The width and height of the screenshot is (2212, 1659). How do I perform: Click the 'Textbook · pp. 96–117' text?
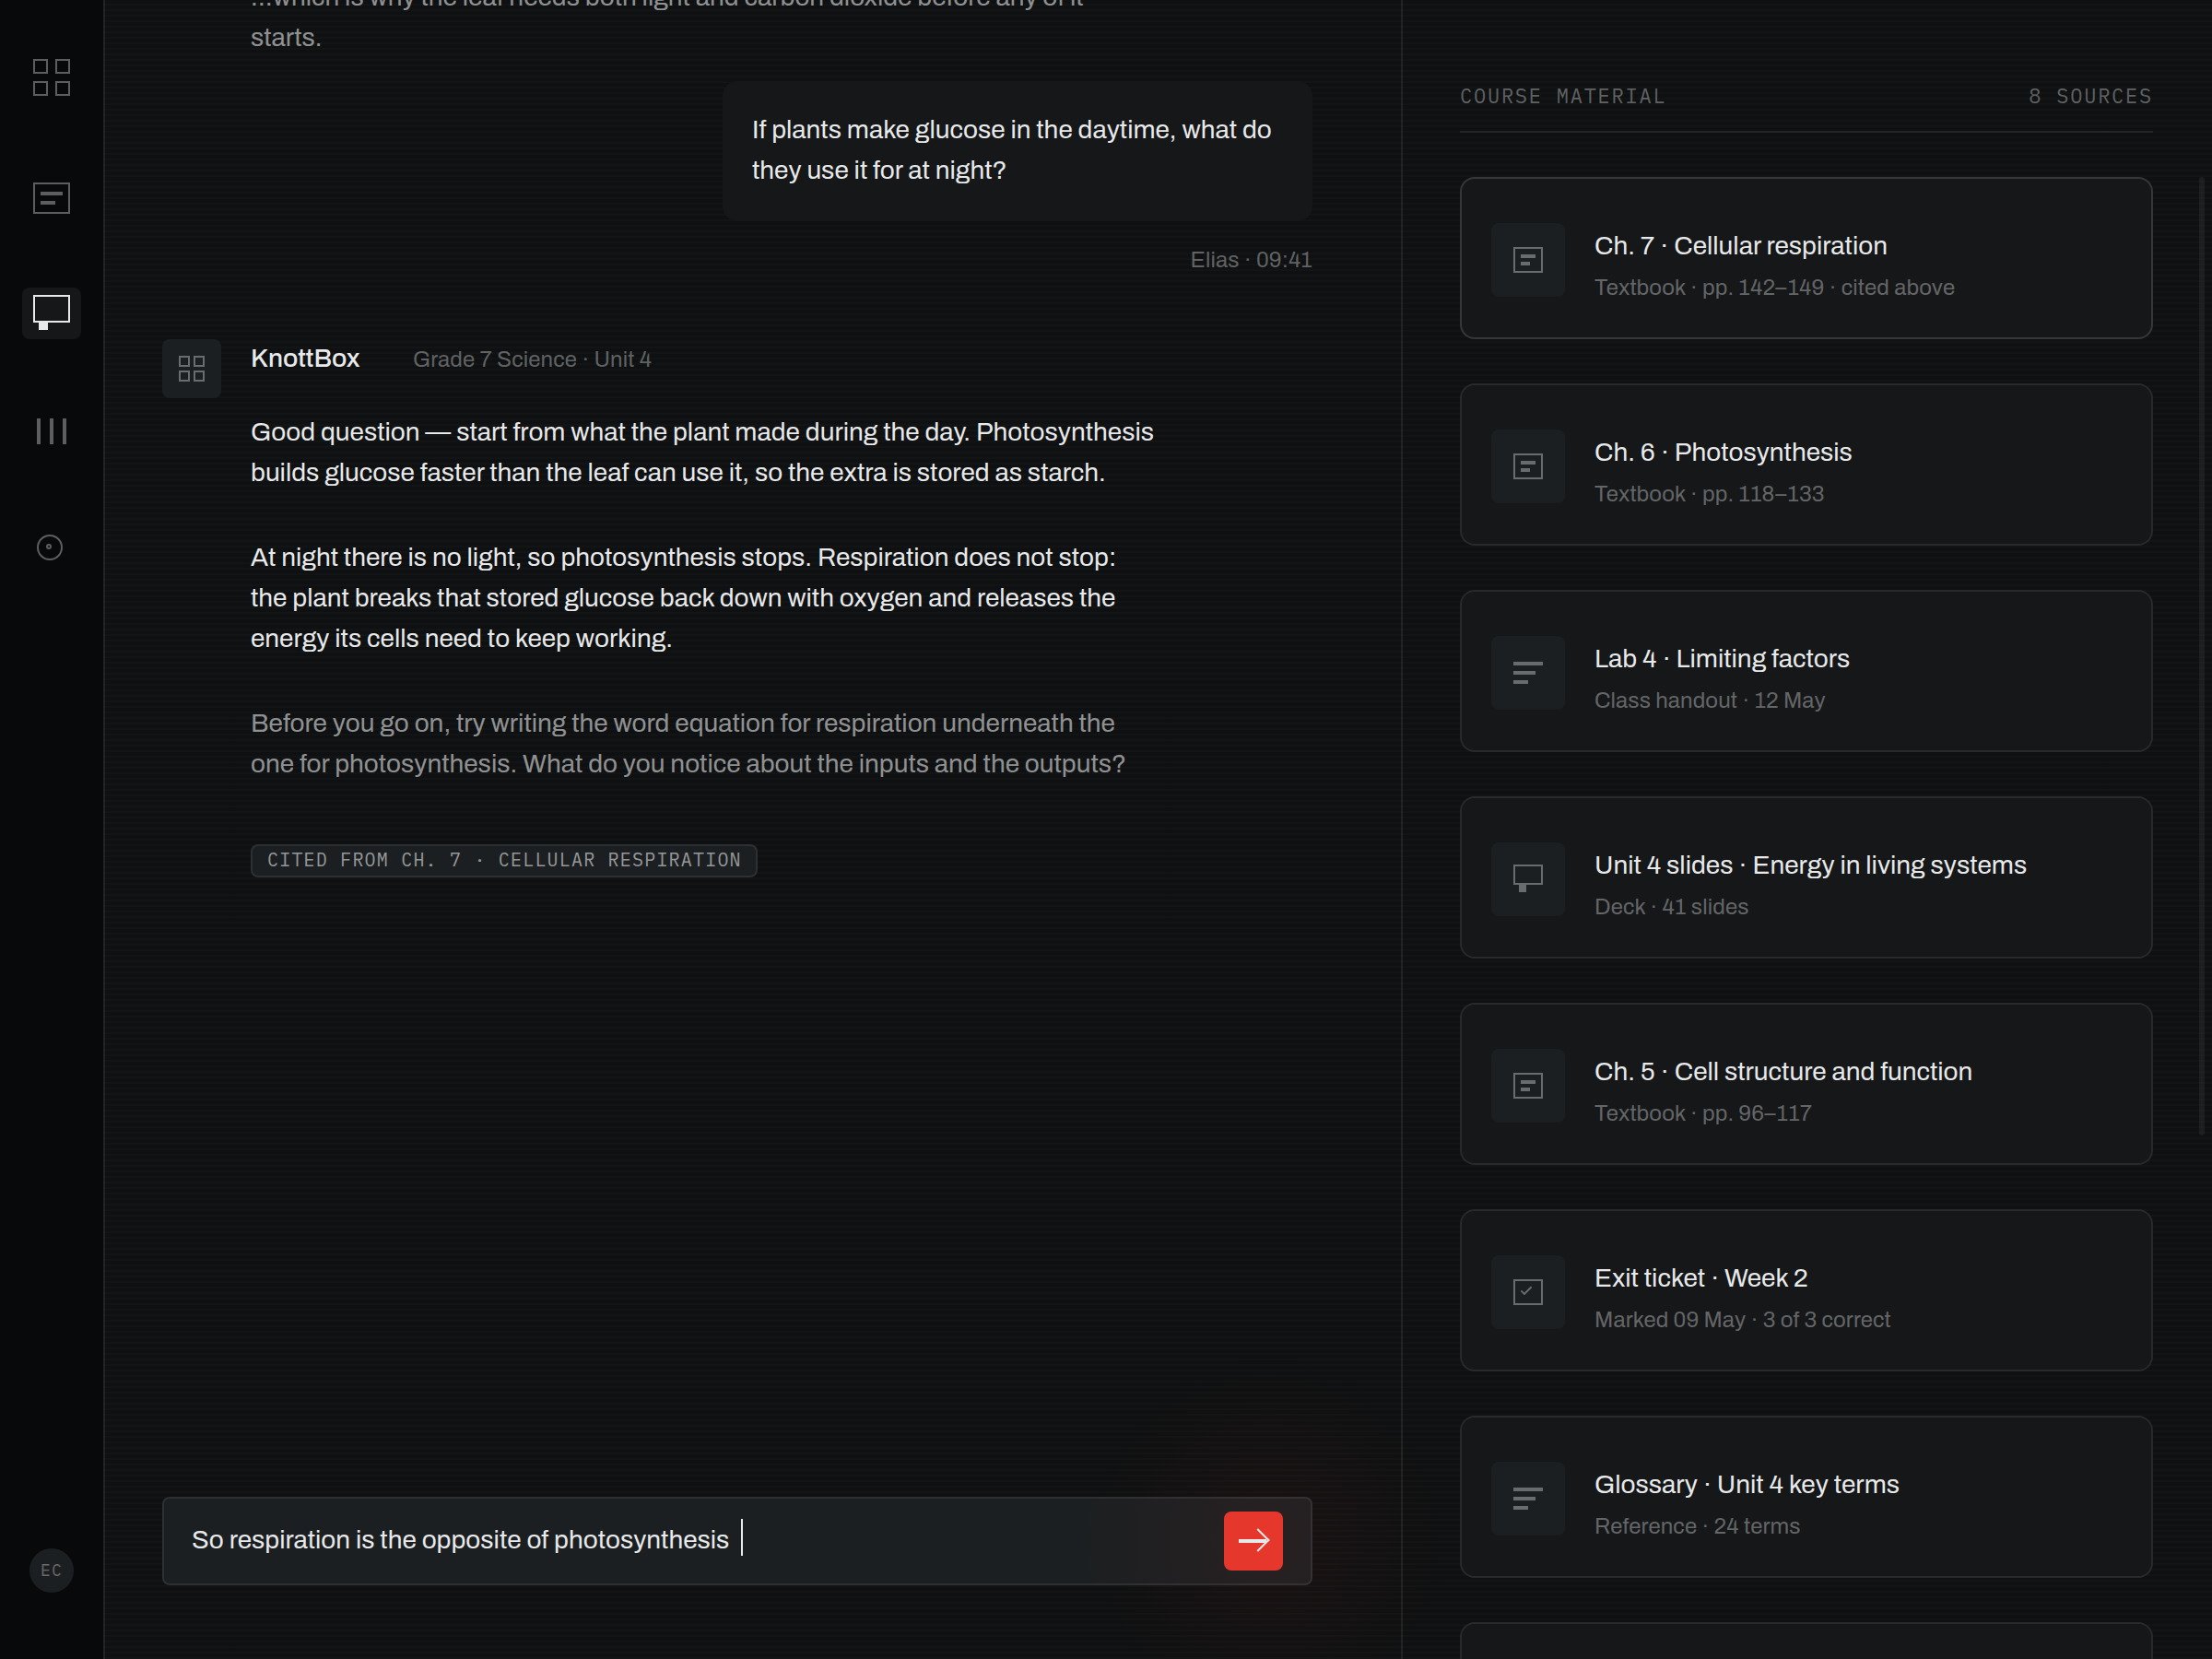coord(1703,1113)
